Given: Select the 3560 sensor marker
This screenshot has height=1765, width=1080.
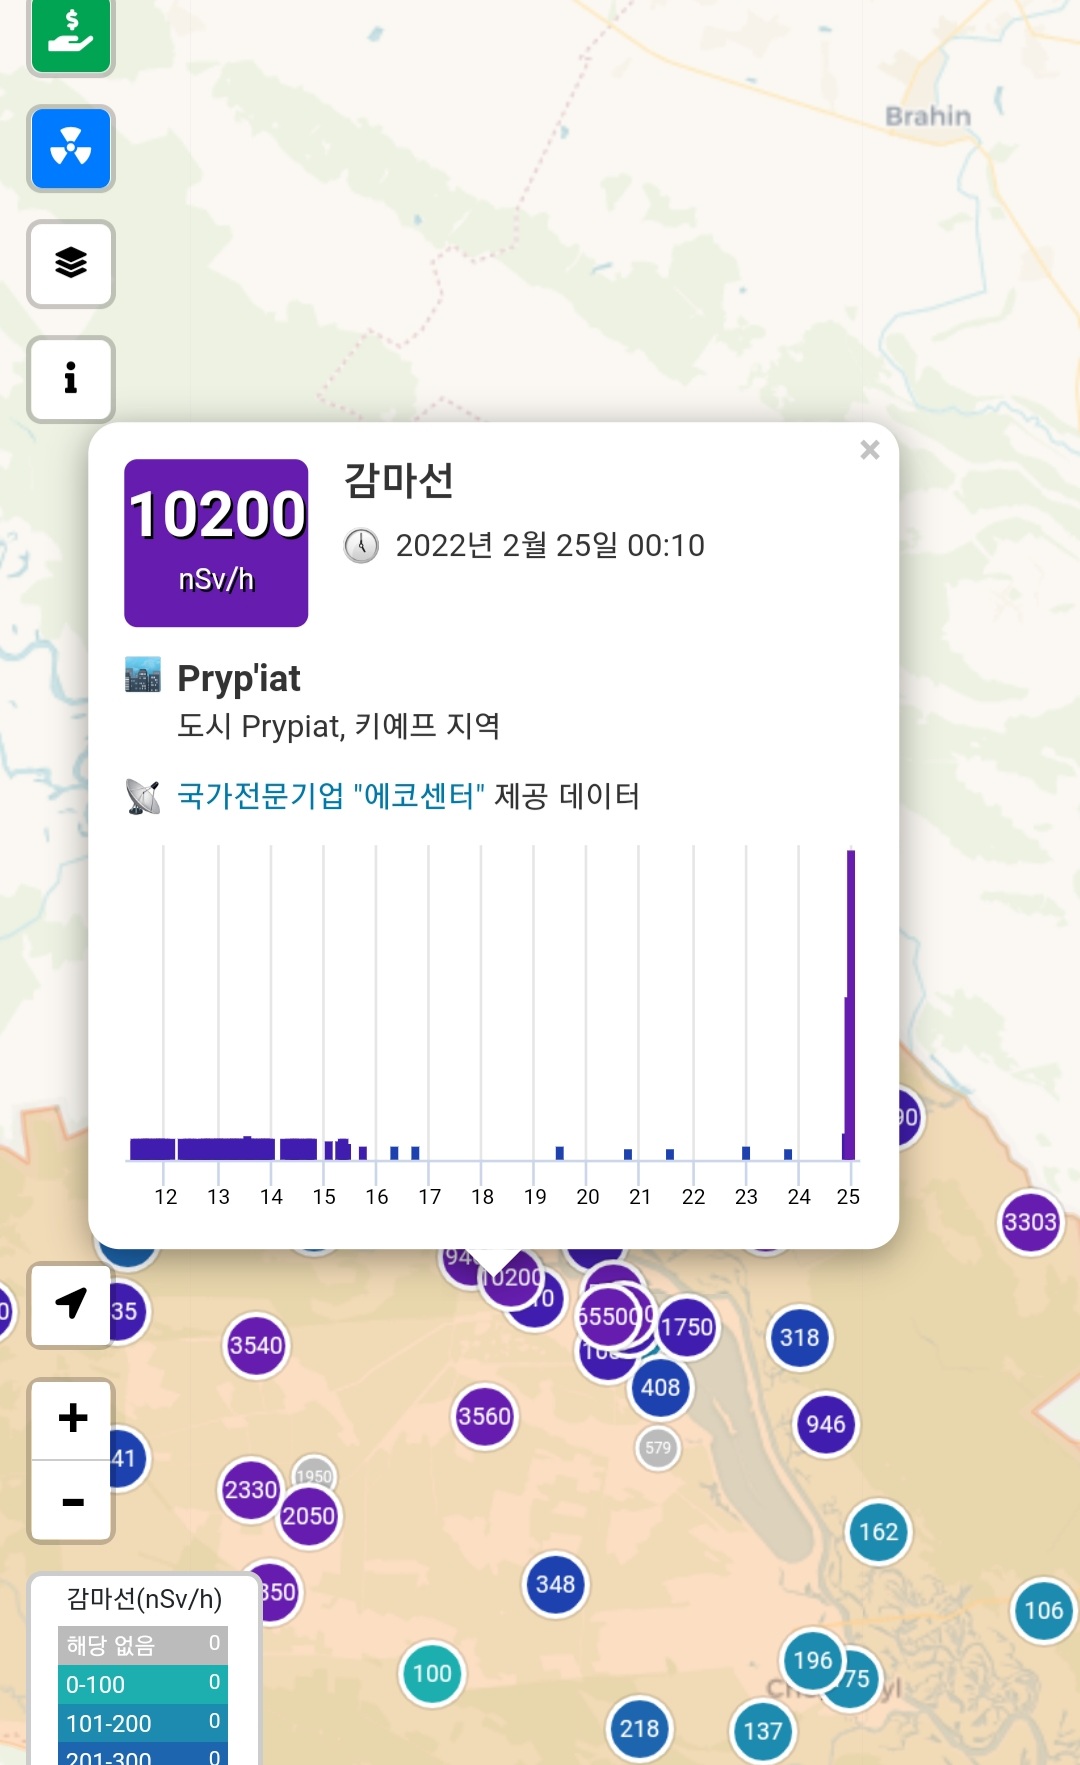Looking at the screenshot, I should pos(484,1416).
